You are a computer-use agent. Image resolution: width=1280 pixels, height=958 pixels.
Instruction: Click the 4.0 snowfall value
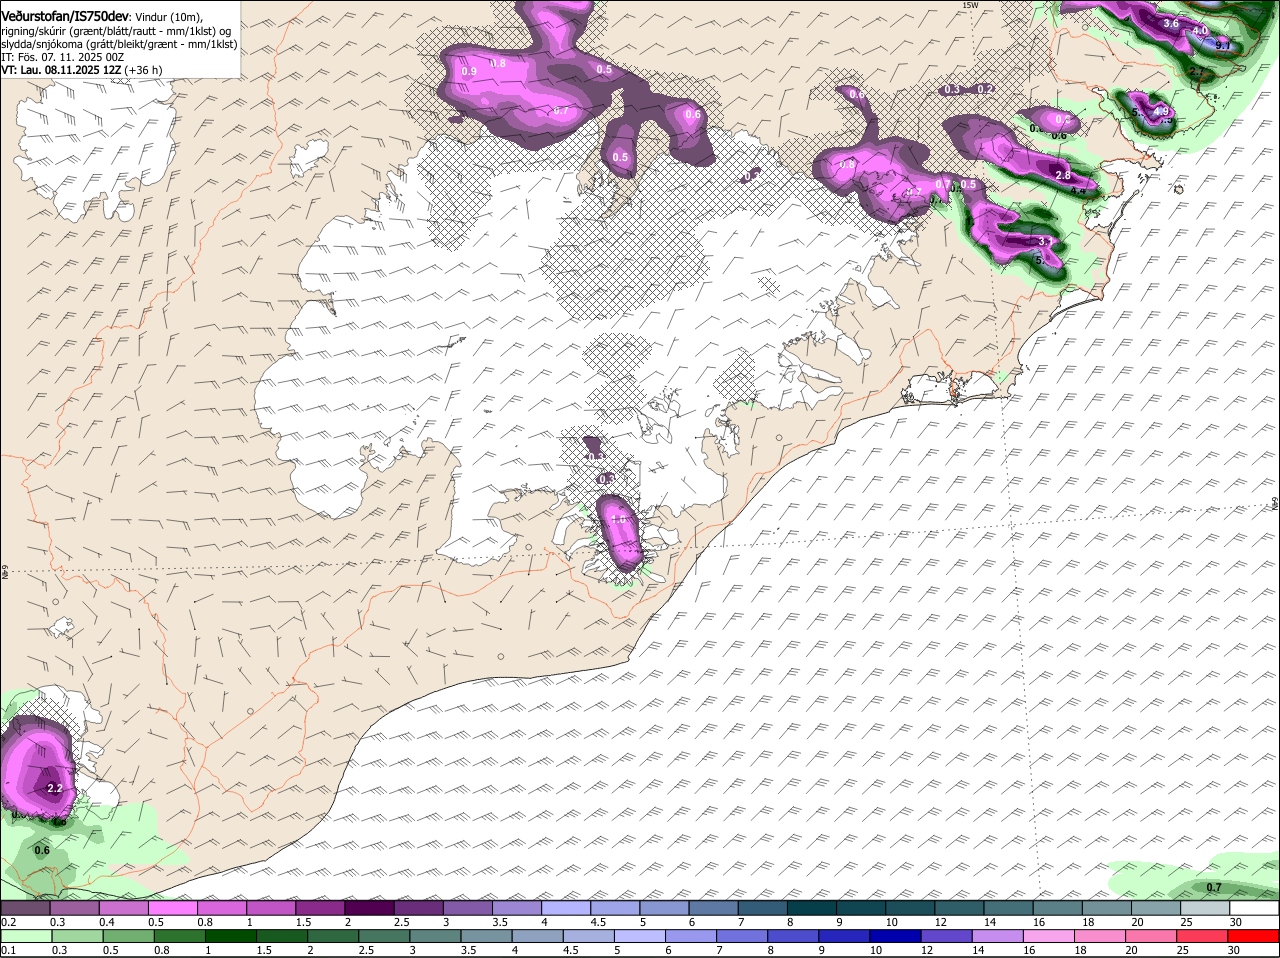click(1200, 31)
